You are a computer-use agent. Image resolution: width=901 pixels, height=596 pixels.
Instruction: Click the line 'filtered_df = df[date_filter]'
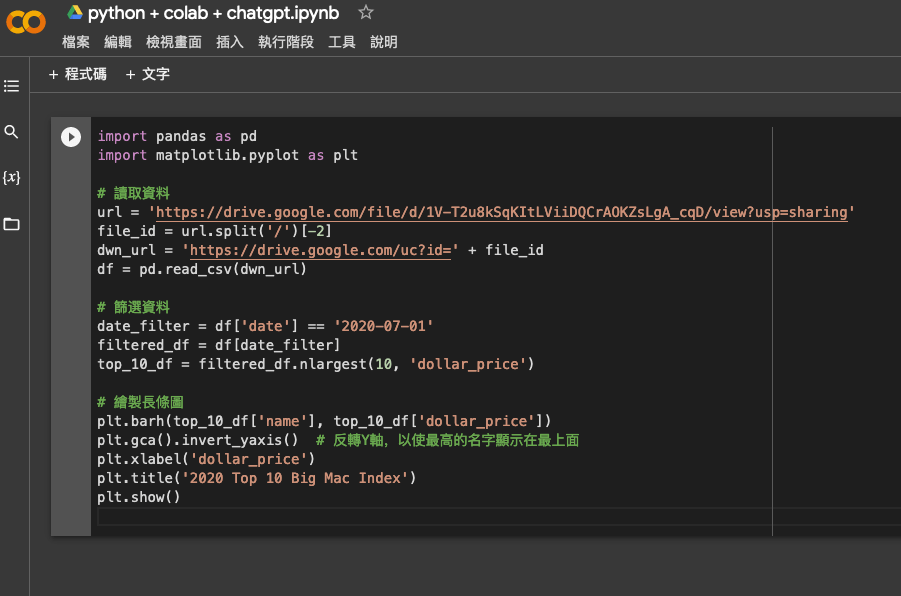219,345
